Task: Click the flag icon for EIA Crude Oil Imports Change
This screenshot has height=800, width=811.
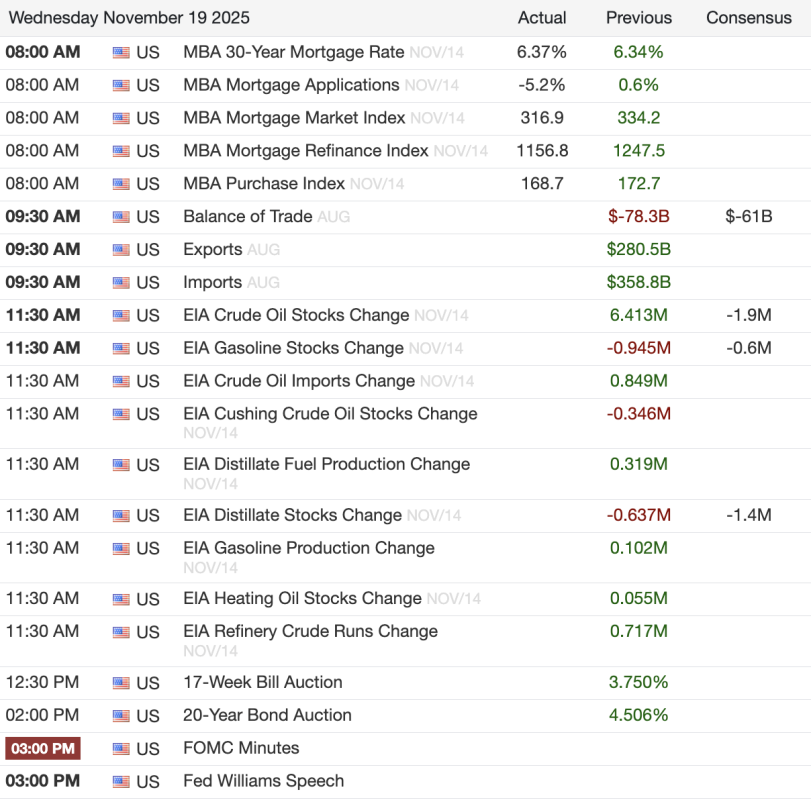Action: (121, 382)
